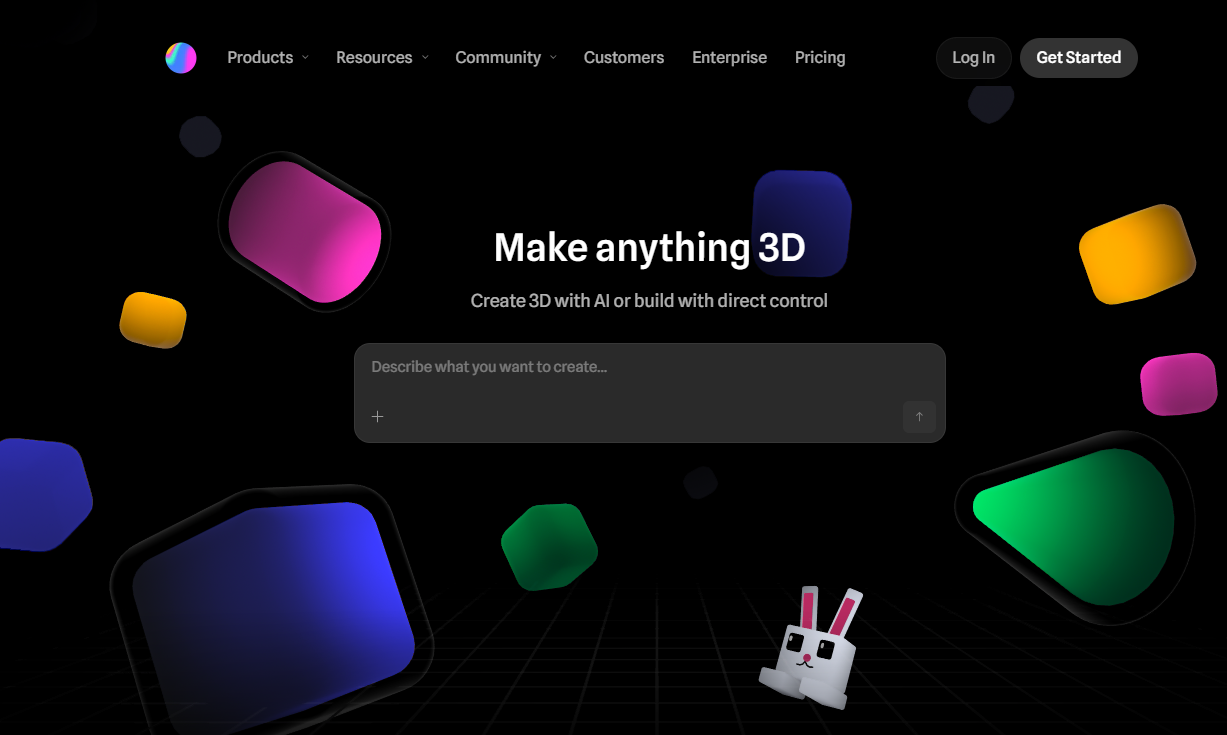The height and width of the screenshot is (735, 1227).
Task: Submit the prompt with the up-arrow button
Action: pos(919,417)
